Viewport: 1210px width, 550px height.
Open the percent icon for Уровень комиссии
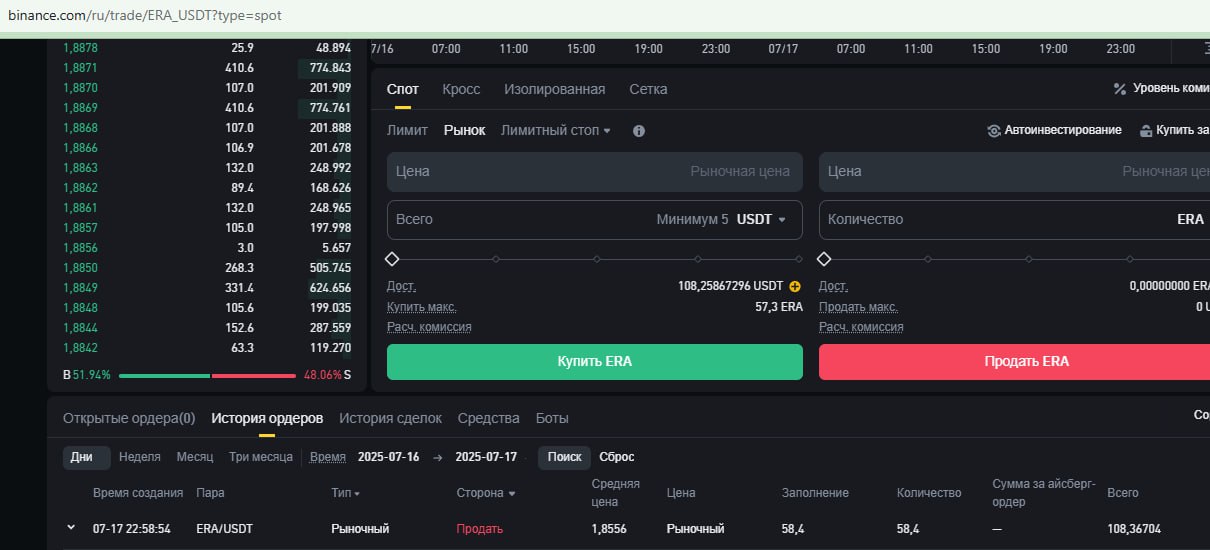(1120, 89)
